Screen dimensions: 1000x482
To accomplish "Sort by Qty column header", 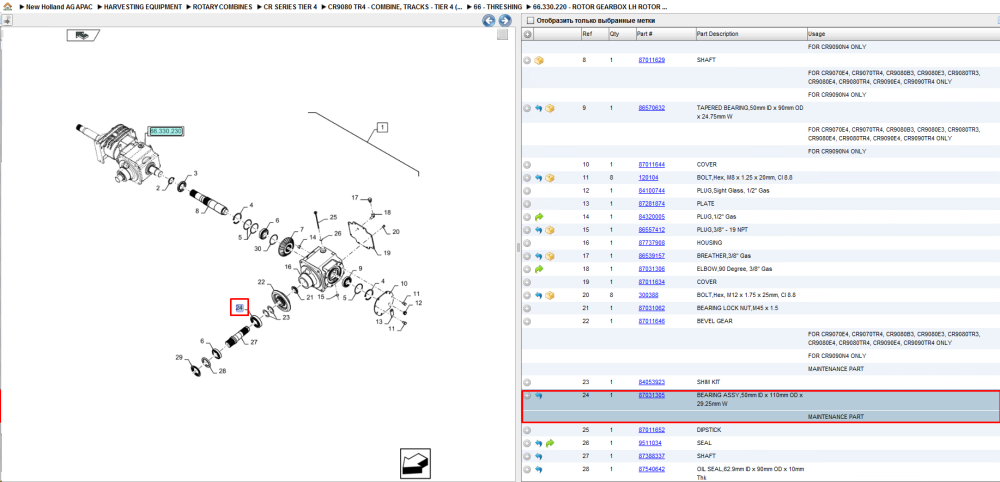I will pos(614,34).
